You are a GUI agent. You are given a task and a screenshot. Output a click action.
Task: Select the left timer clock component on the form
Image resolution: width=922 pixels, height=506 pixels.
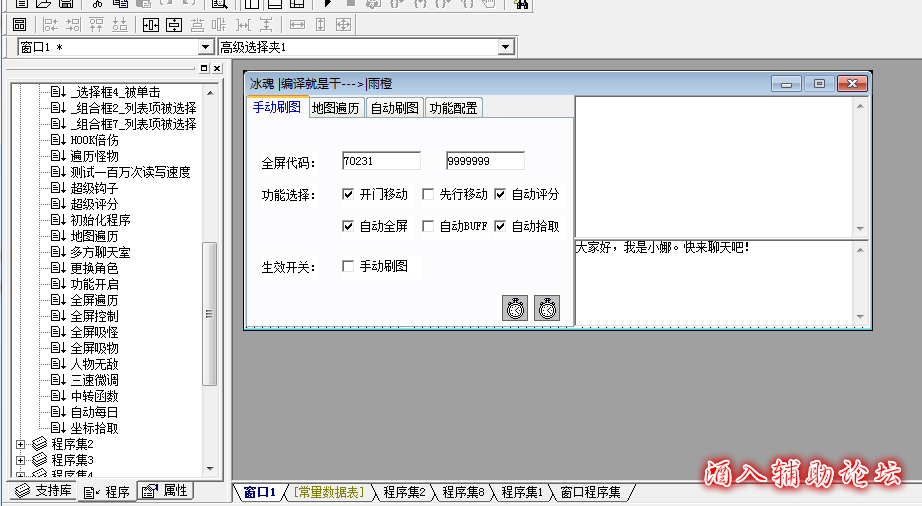[x=515, y=308]
